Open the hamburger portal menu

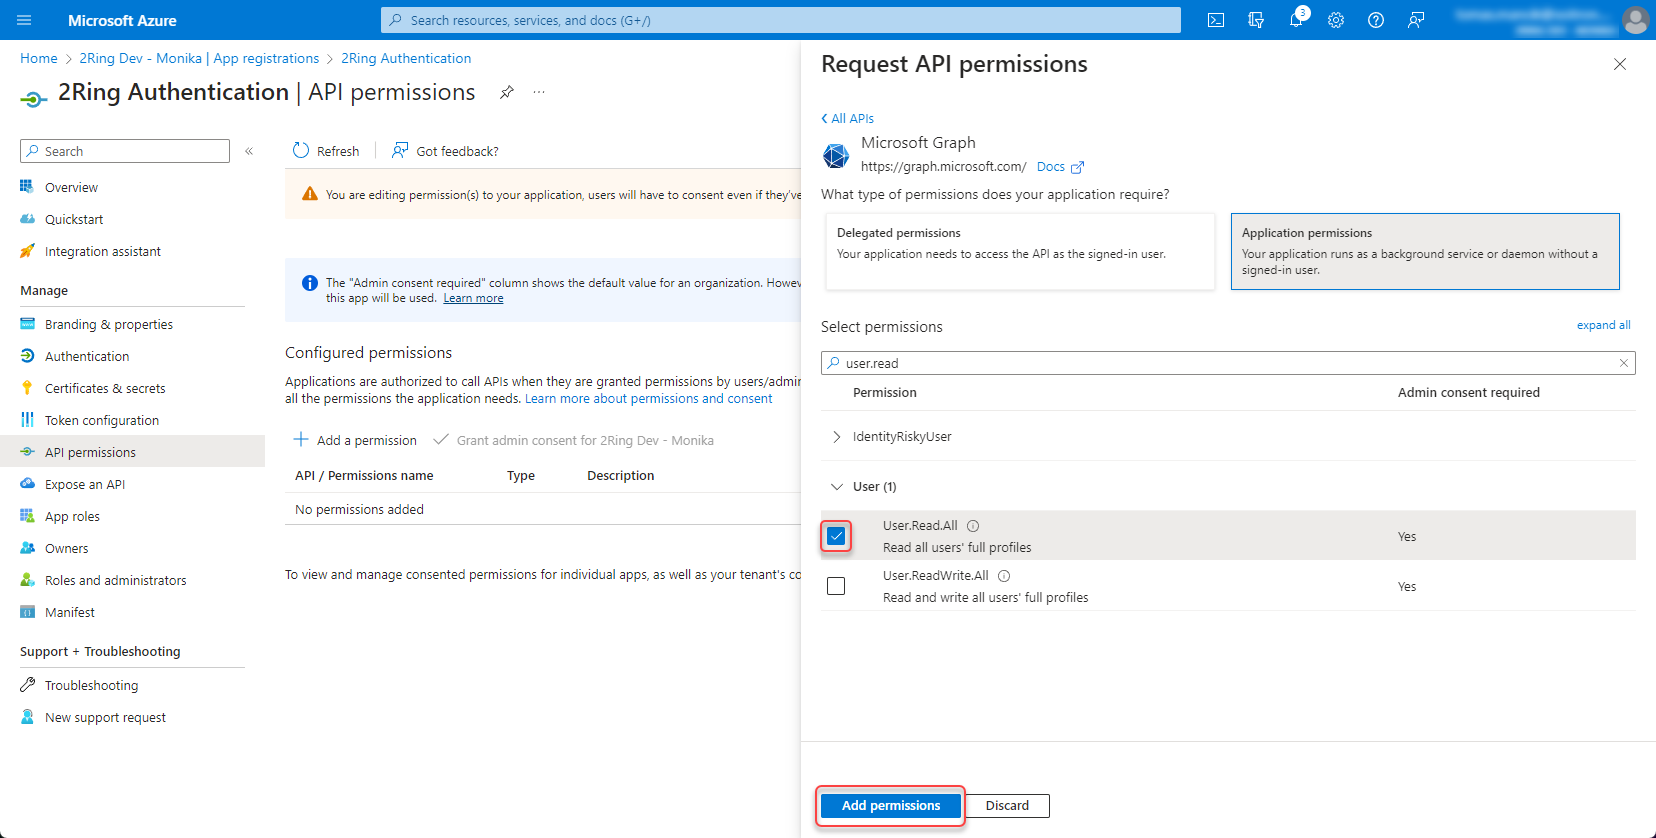(x=25, y=20)
